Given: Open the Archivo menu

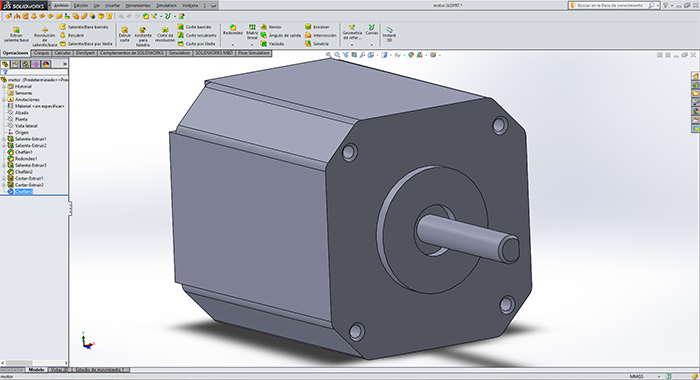Looking at the screenshot, I should click(61, 5).
